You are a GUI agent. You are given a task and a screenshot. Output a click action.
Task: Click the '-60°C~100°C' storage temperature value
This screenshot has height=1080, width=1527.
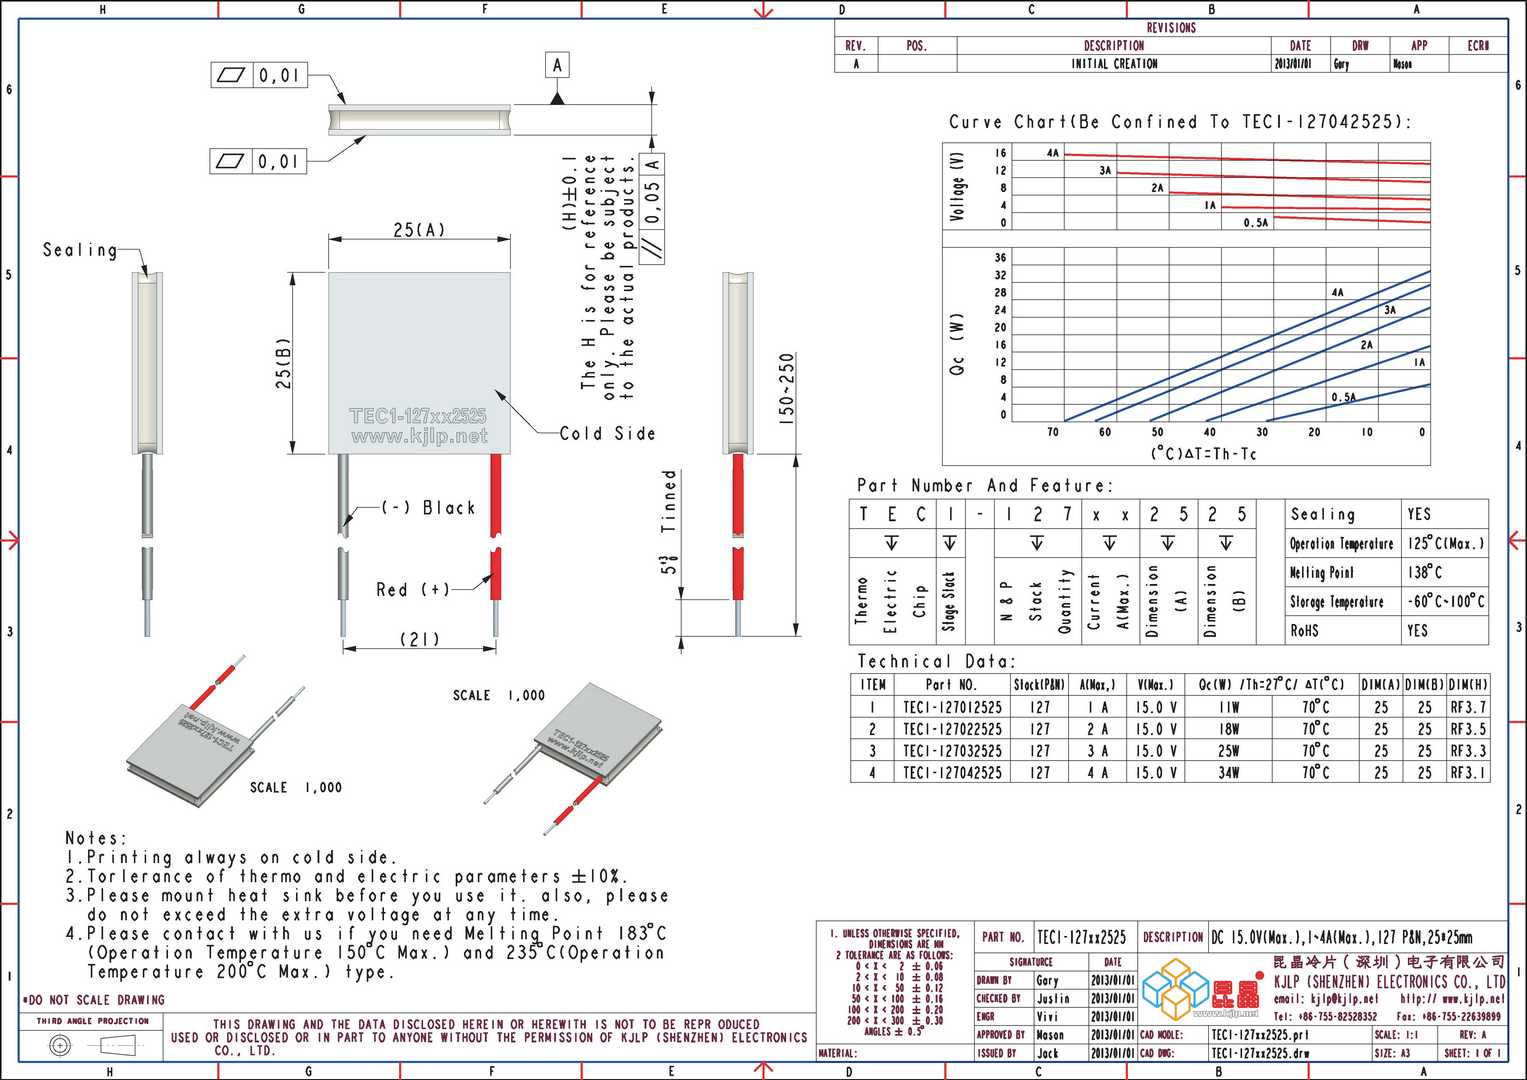pos(1446,602)
